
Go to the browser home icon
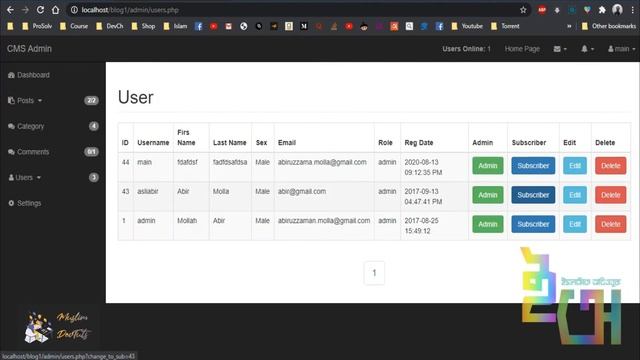pos(55,10)
